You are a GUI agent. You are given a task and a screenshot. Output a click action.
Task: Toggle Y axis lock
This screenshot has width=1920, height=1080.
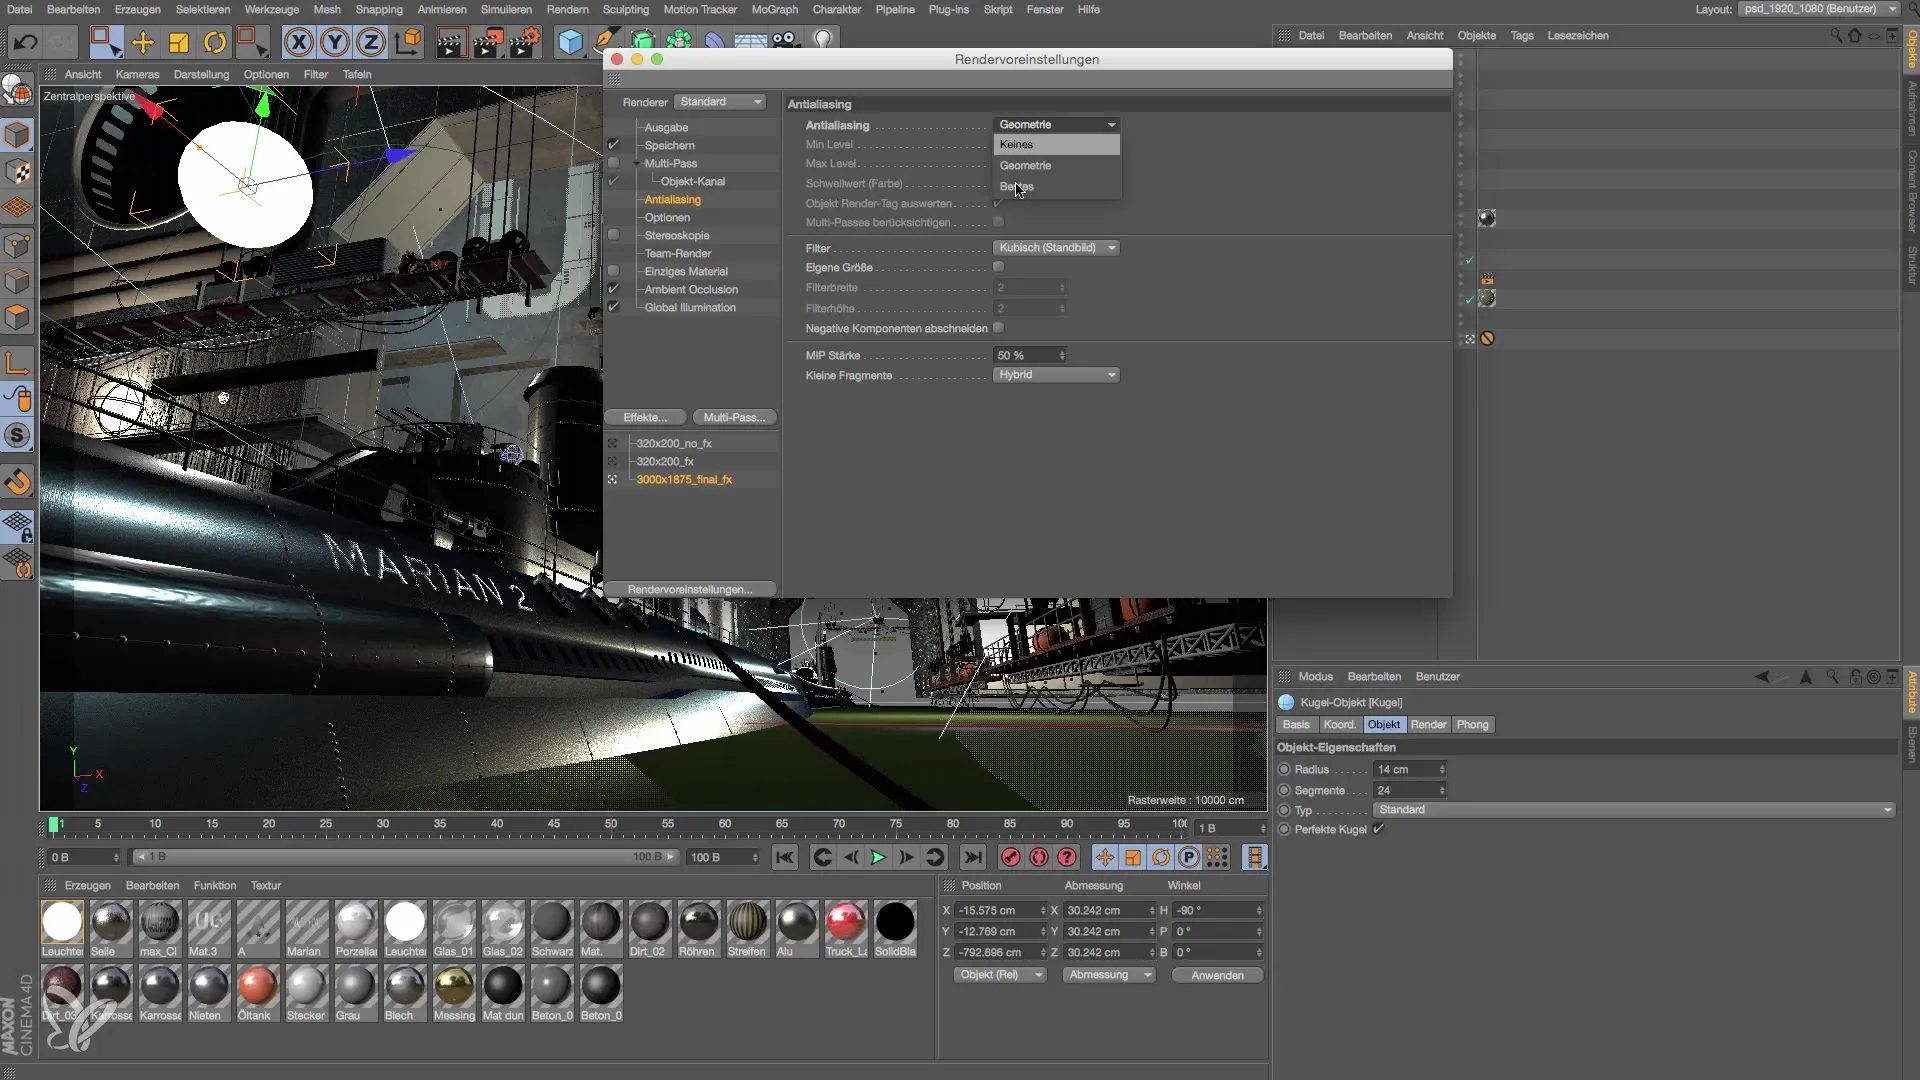[335, 42]
